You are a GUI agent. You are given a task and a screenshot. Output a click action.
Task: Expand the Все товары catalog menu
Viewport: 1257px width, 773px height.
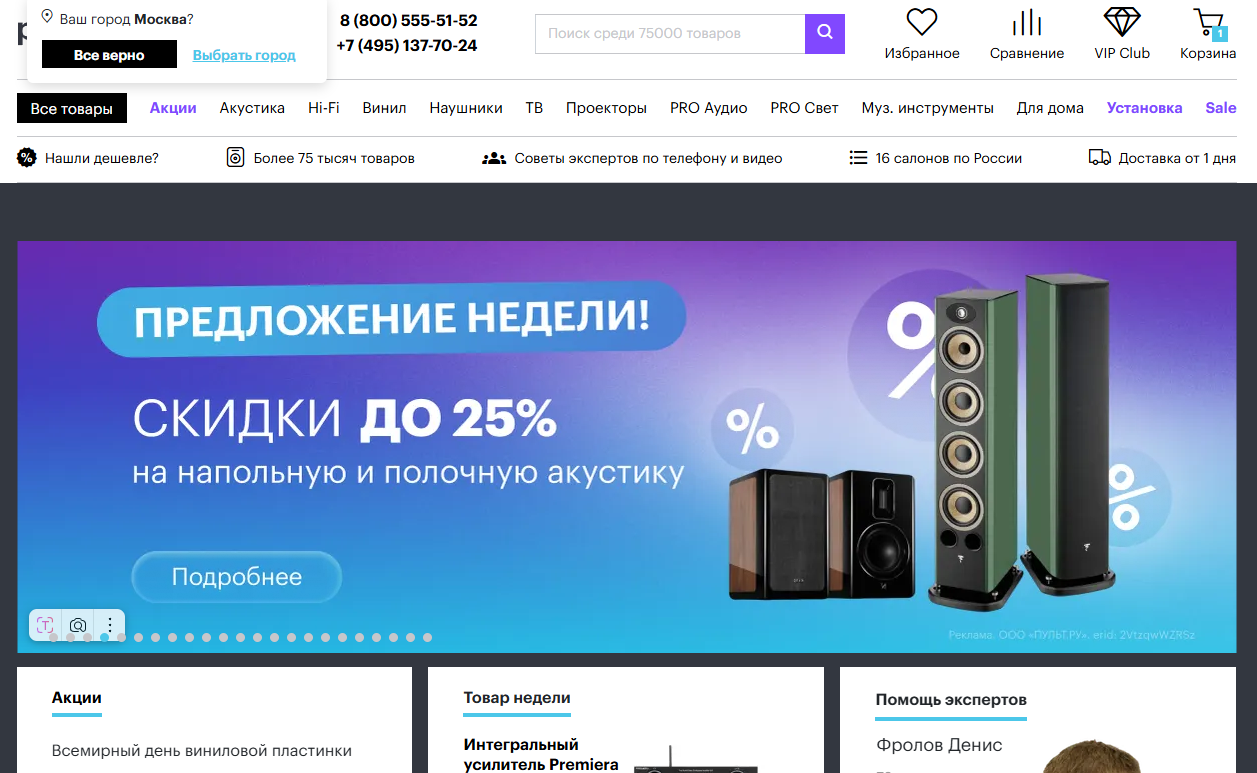point(72,108)
